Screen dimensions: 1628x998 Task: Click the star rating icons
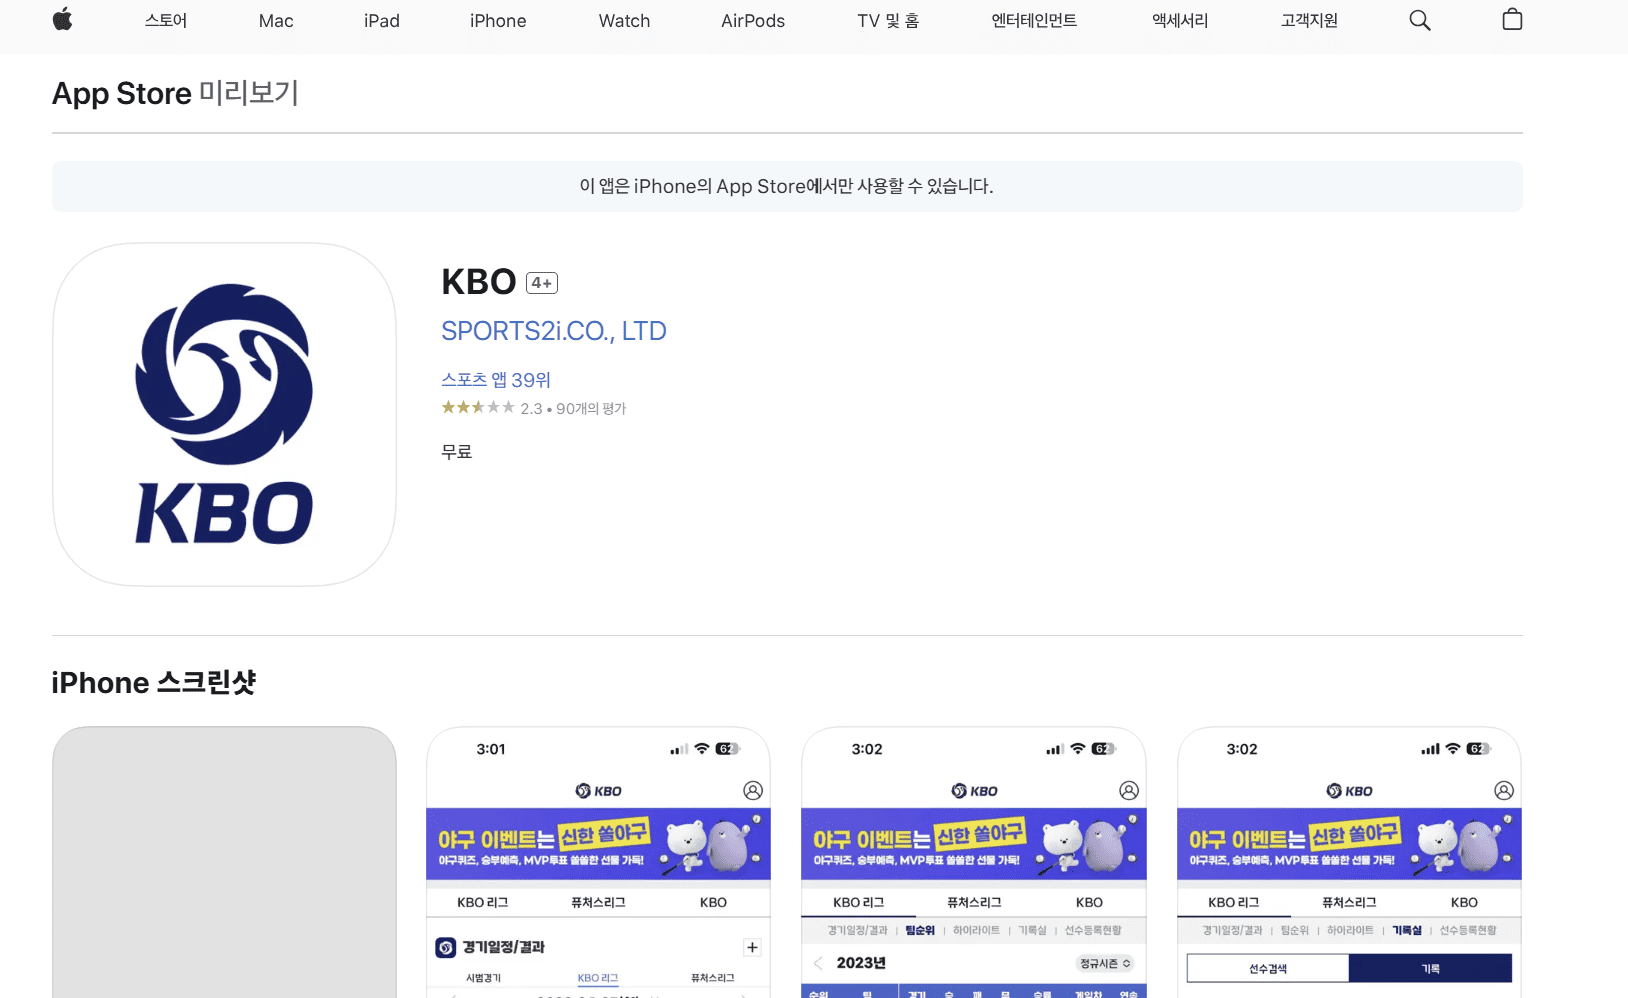tap(478, 407)
